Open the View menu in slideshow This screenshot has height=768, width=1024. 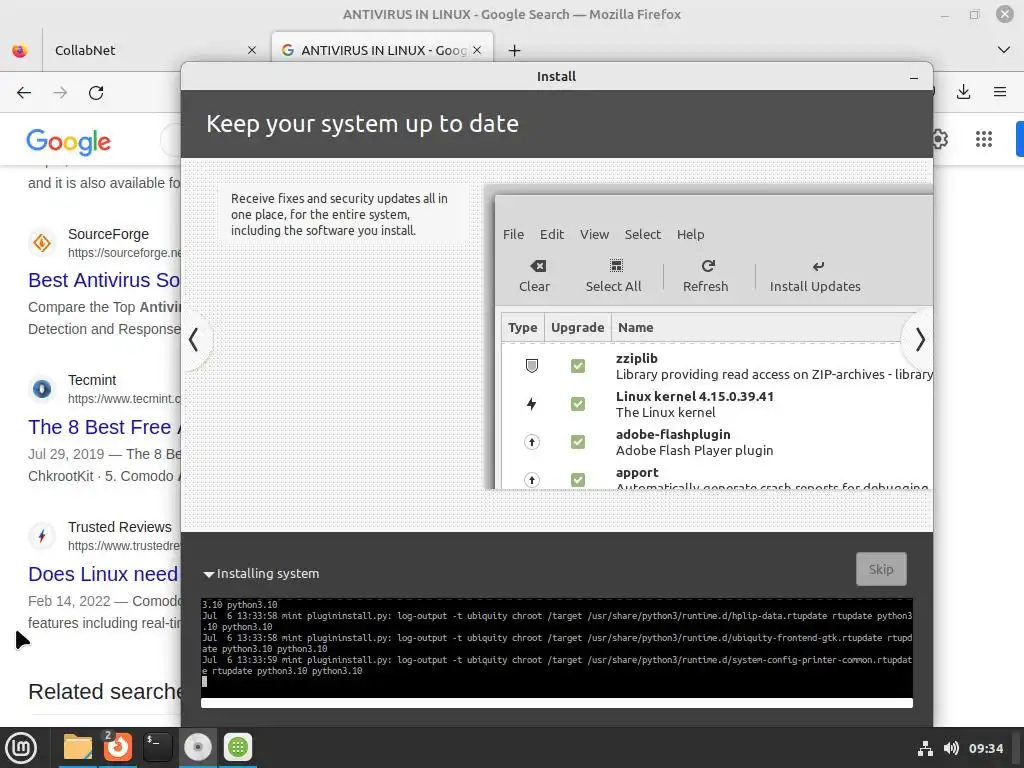pos(594,234)
